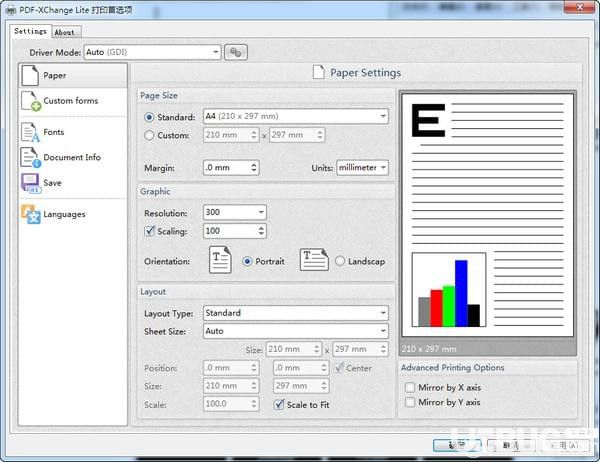Open the Resolution dropdown
600x462 pixels.
coord(235,212)
